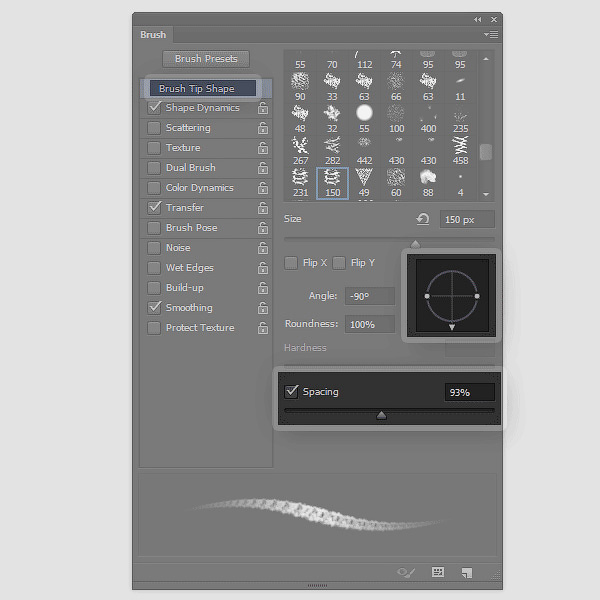Viewport: 600px width, 600px height.
Task: Turn on the Build-up checkbox
Action: [154, 288]
